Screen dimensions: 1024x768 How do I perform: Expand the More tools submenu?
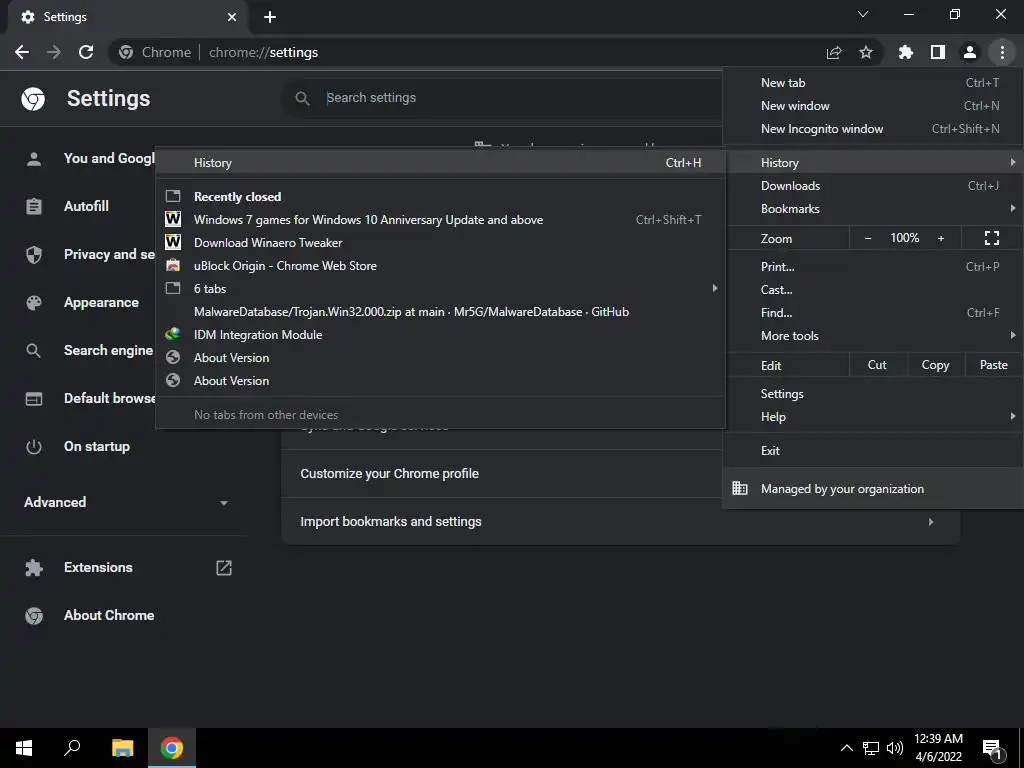873,336
